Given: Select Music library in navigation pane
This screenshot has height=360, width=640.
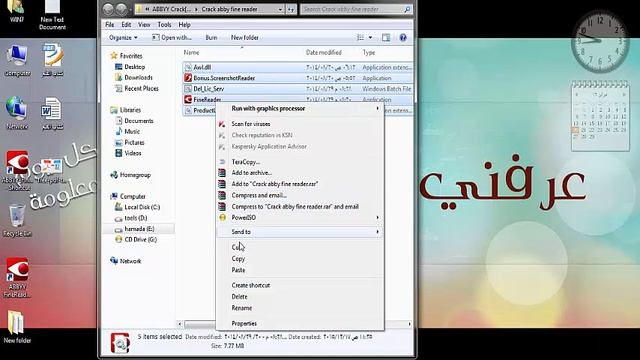Looking at the screenshot, I should point(132,131).
